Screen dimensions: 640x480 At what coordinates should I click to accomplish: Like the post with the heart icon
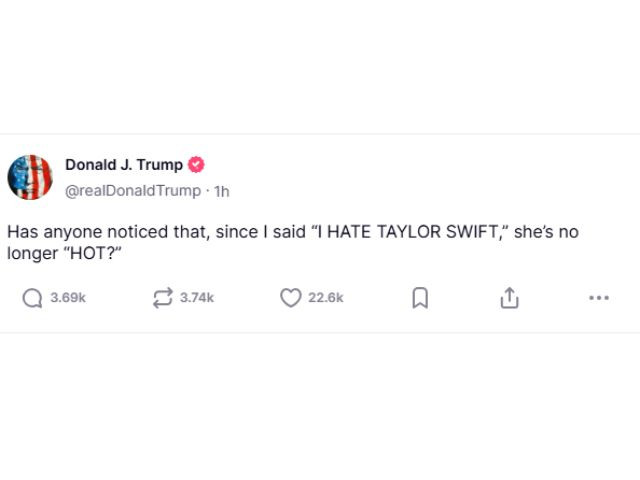[291, 298]
